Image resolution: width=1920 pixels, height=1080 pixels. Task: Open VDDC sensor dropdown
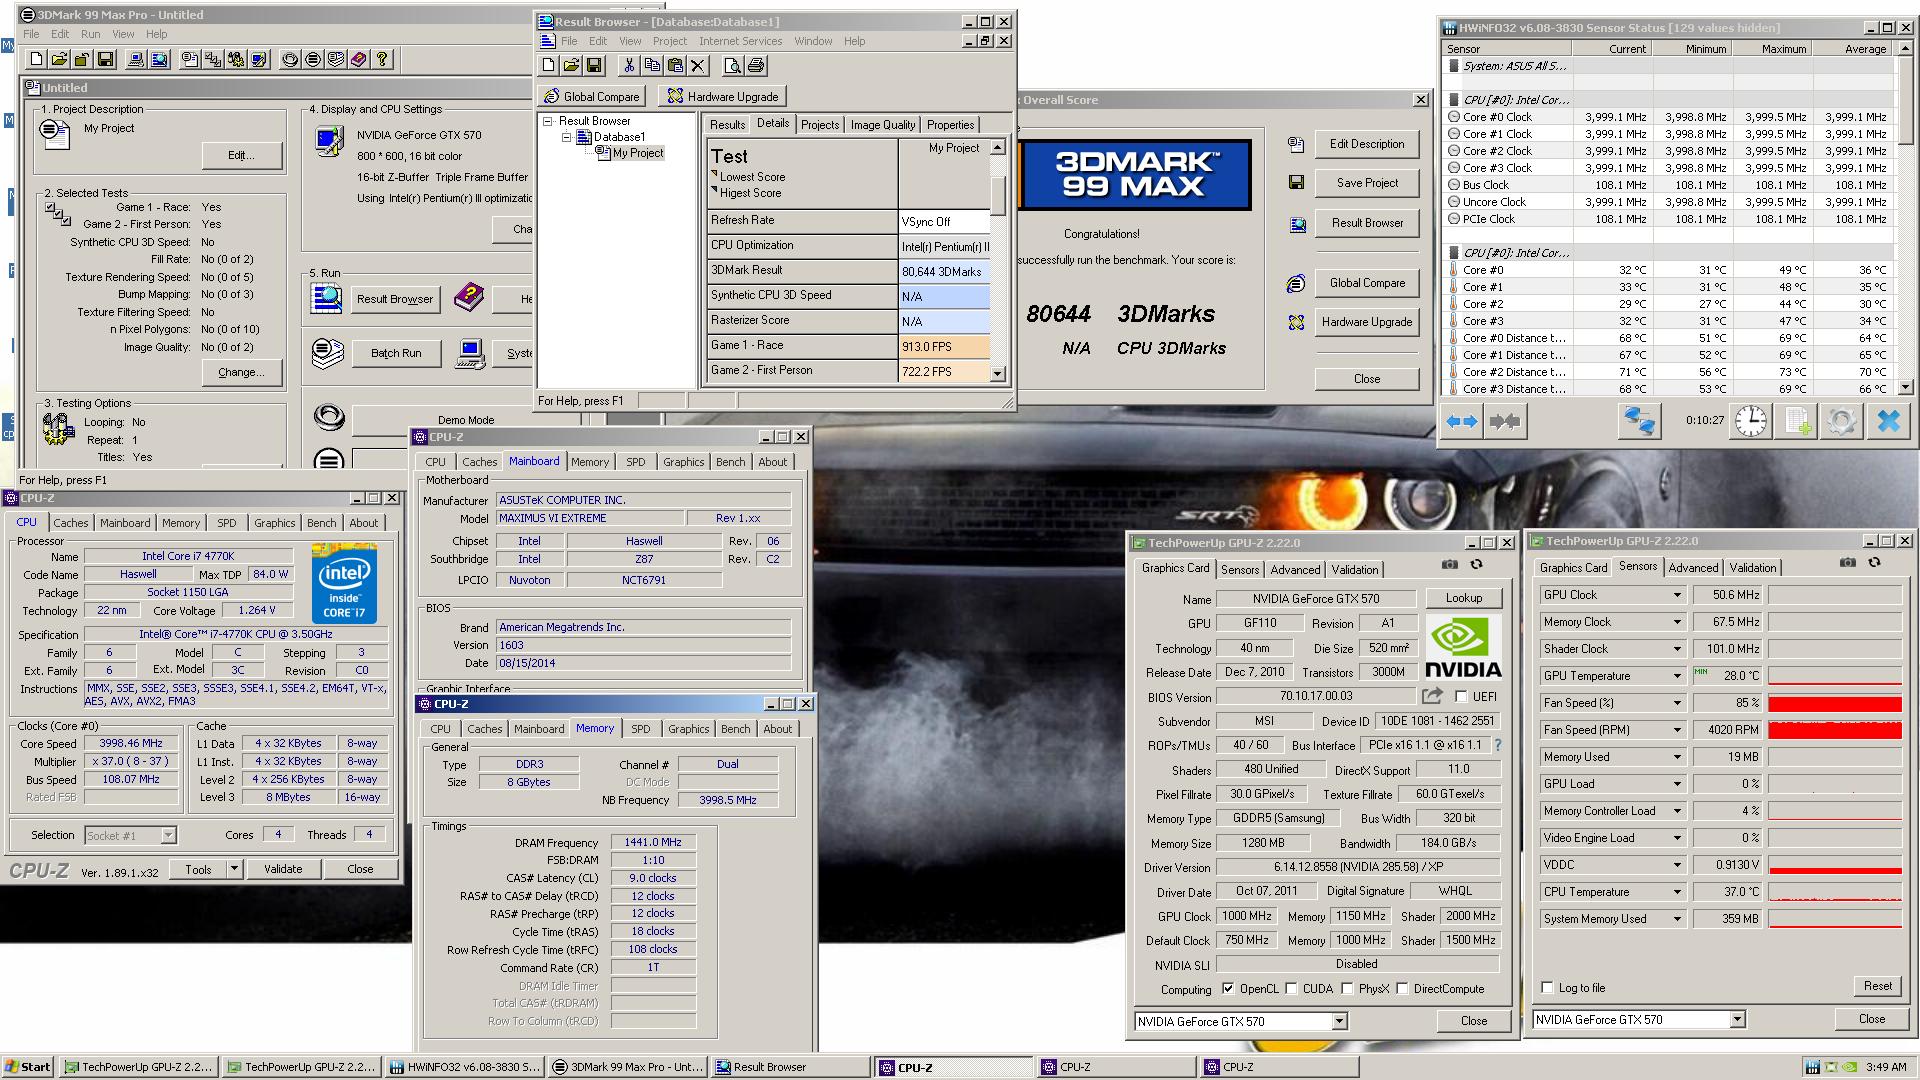click(1677, 865)
